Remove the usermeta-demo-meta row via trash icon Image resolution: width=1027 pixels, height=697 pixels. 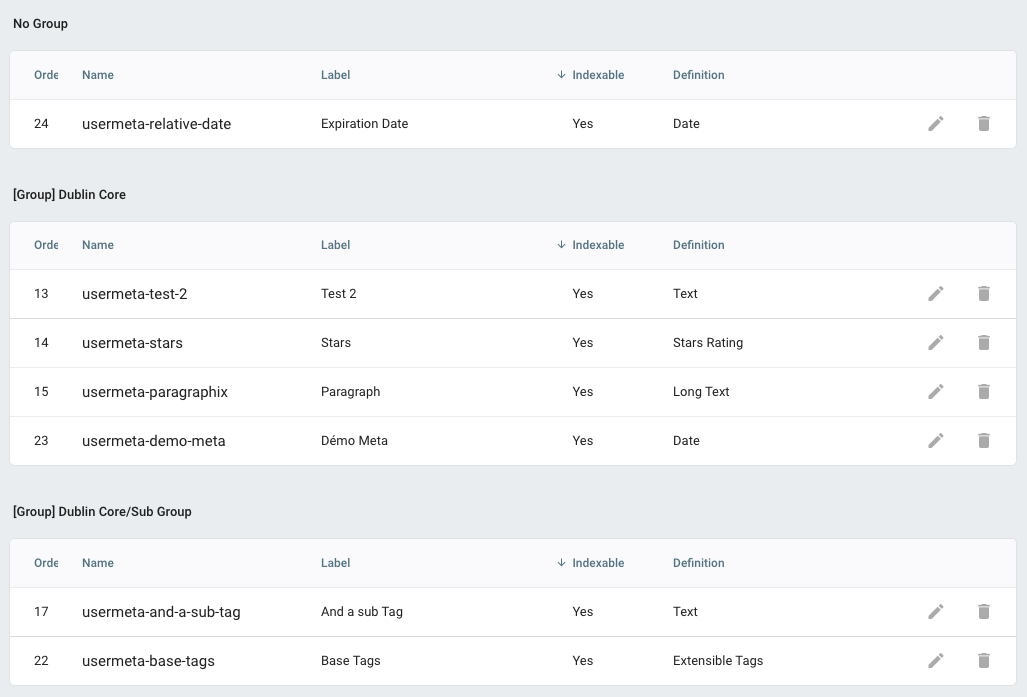984,441
